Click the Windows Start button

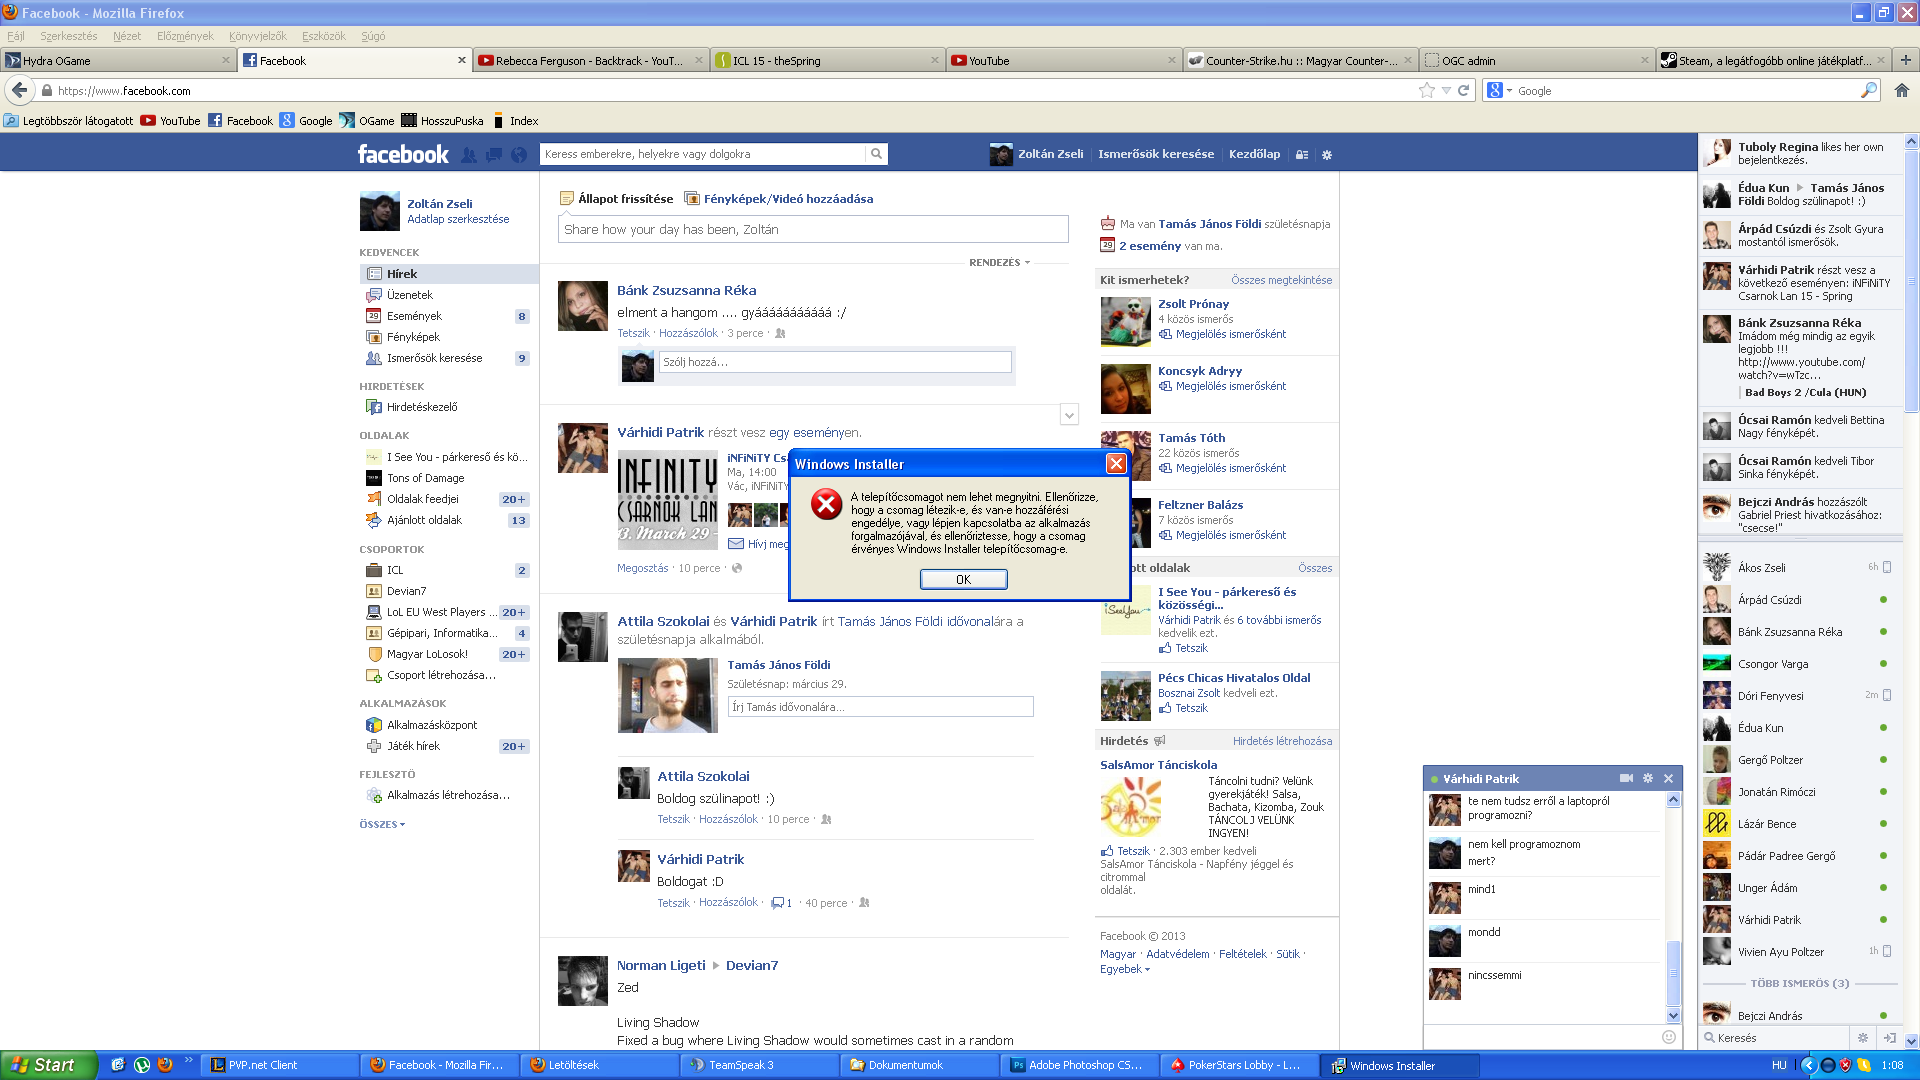click(x=48, y=1065)
